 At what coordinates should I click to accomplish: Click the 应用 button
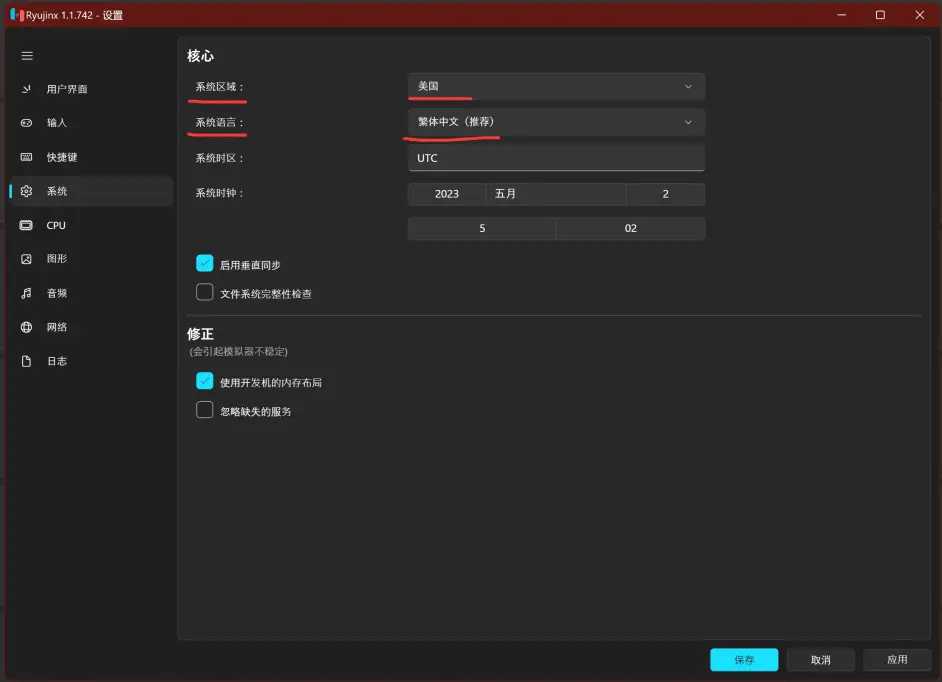(897, 660)
